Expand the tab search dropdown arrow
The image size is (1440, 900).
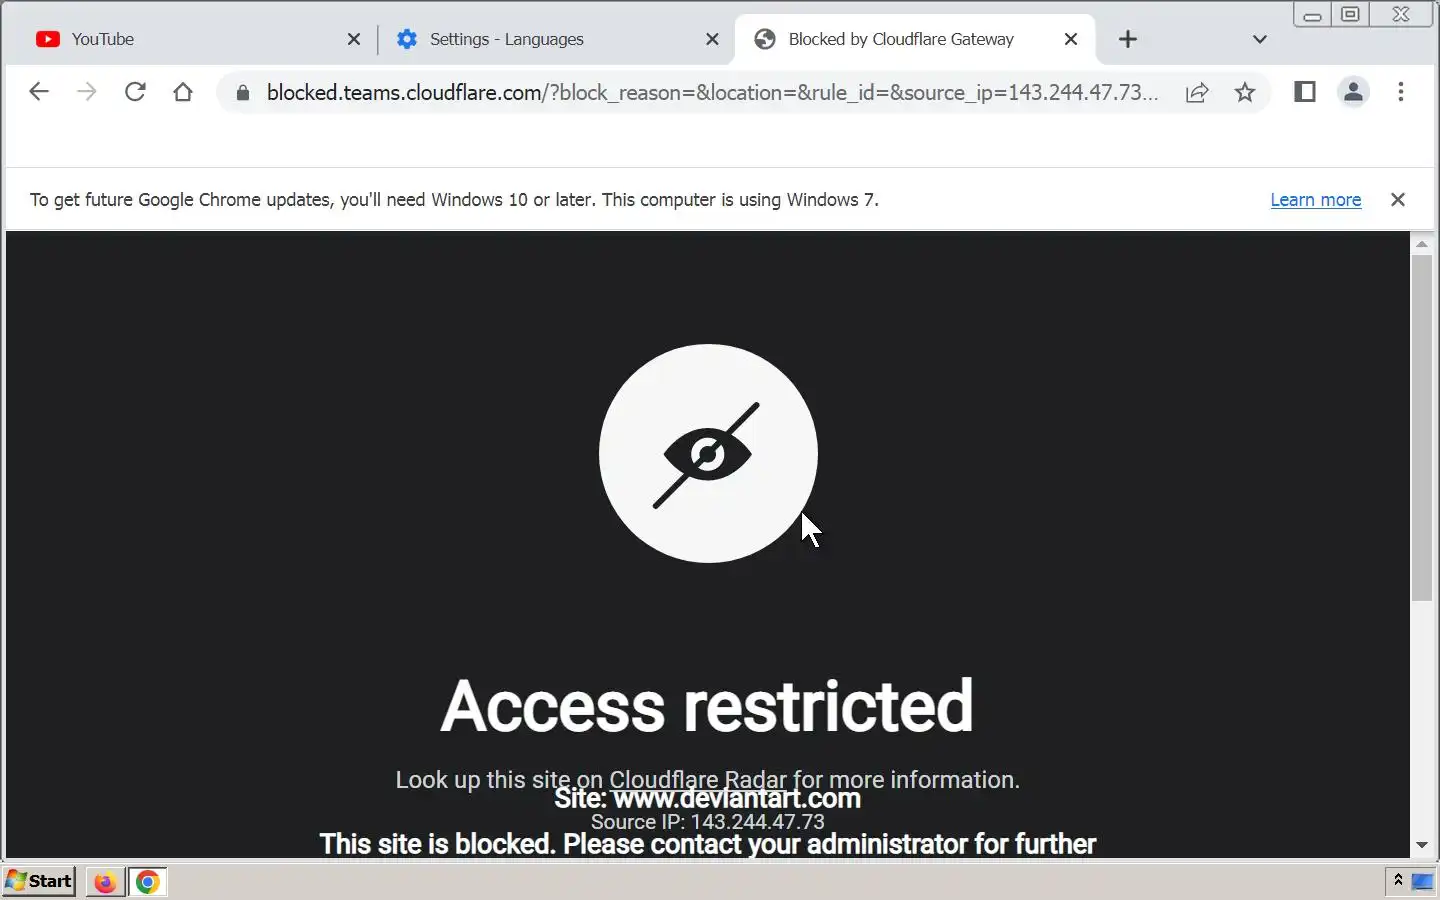click(1260, 39)
